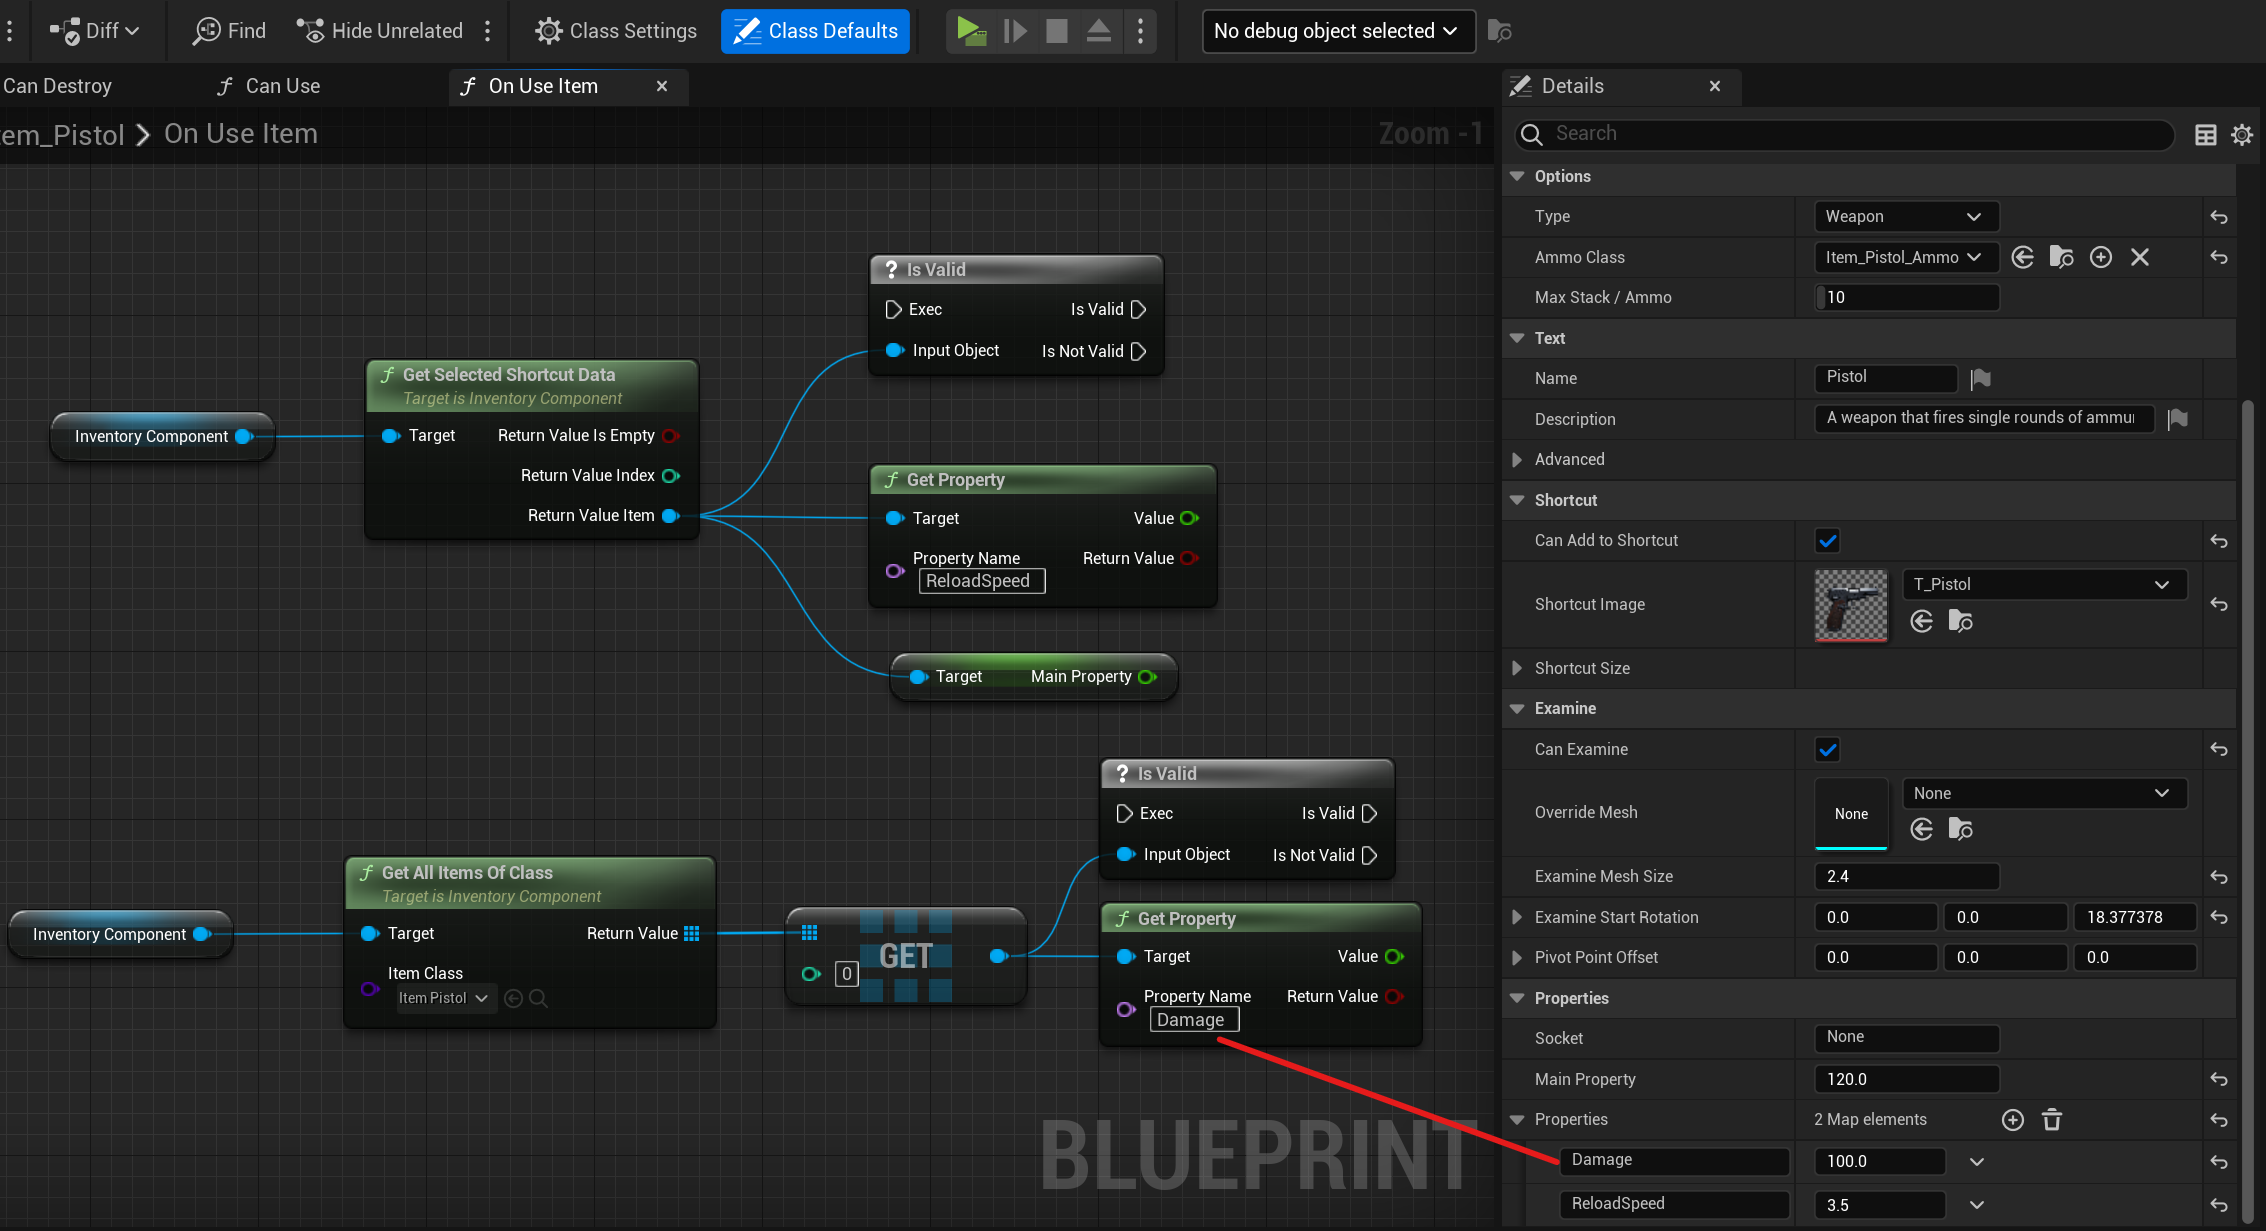Open Override Mesh None dropdown
2266x1231 pixels.
pos(2044,793)
